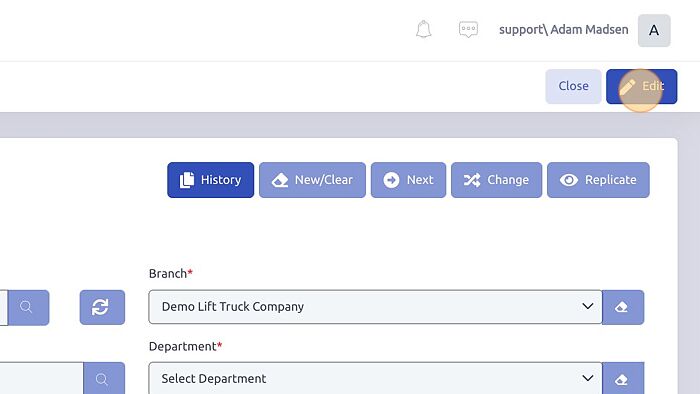Click the user avatar with letter A
The height and width of the screenshot is (394, 700).
pos(654,30)
